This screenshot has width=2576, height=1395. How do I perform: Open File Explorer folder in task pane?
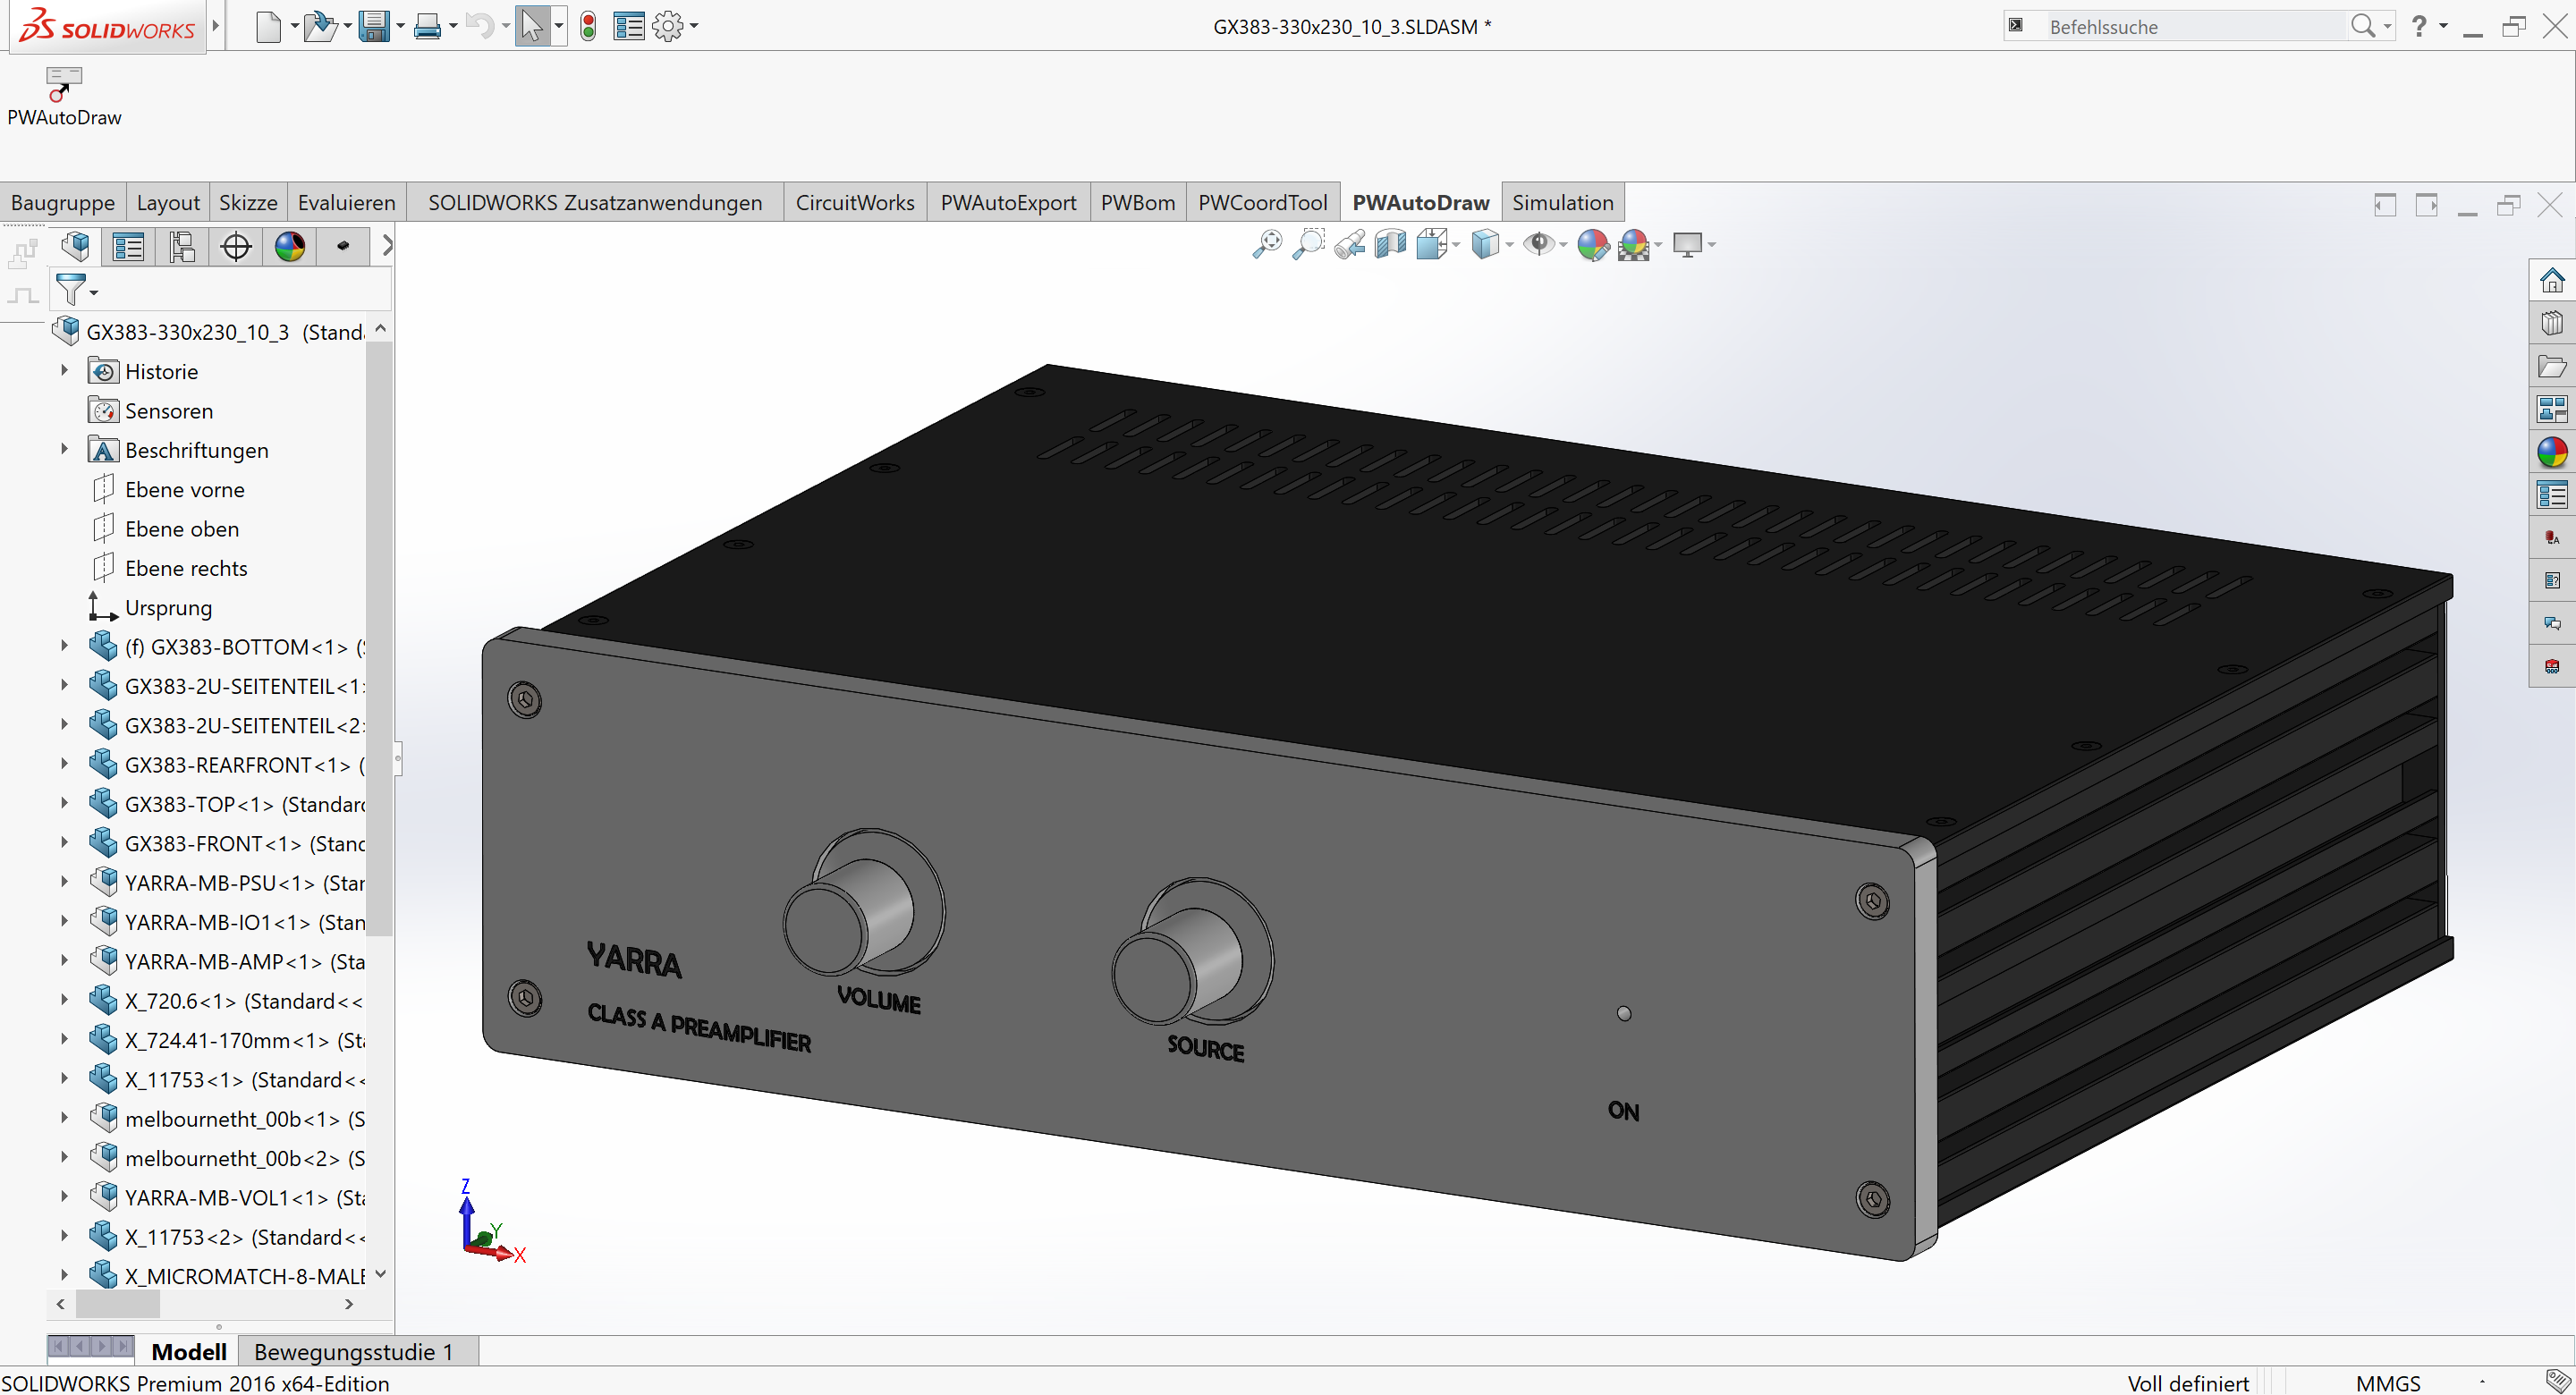2552,366
